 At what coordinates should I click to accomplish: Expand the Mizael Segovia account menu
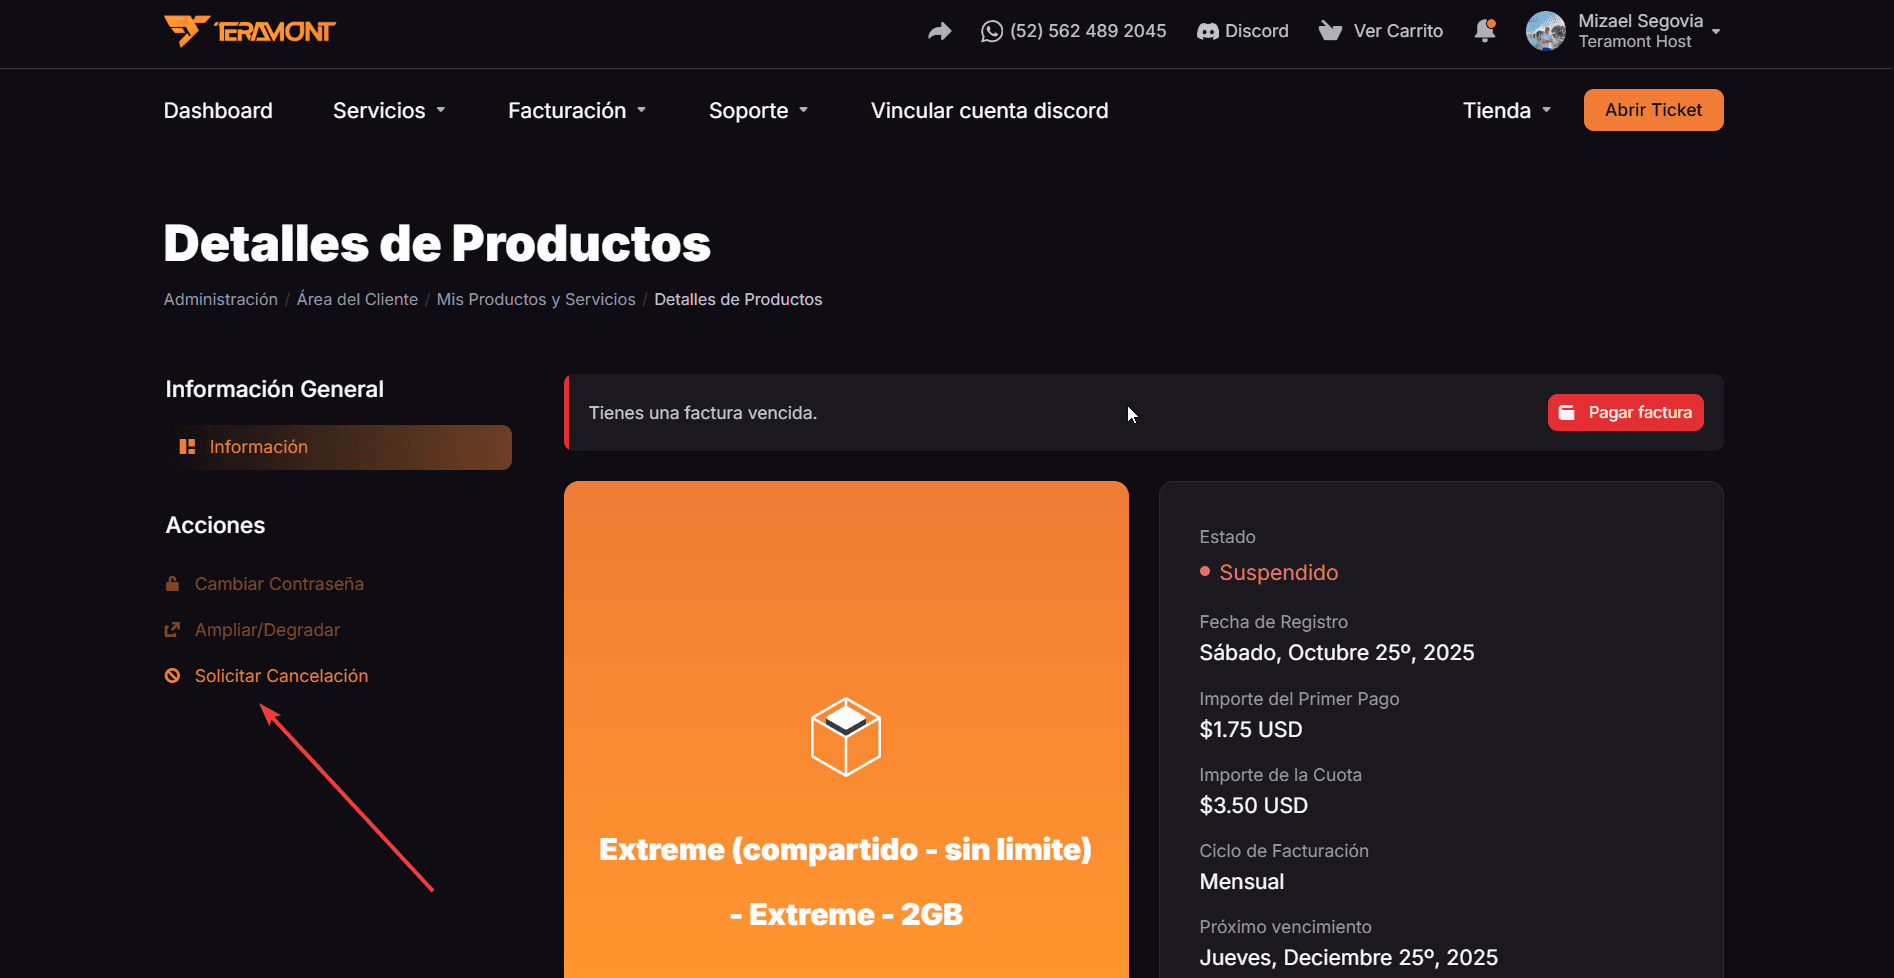[x=1649, y=31]
